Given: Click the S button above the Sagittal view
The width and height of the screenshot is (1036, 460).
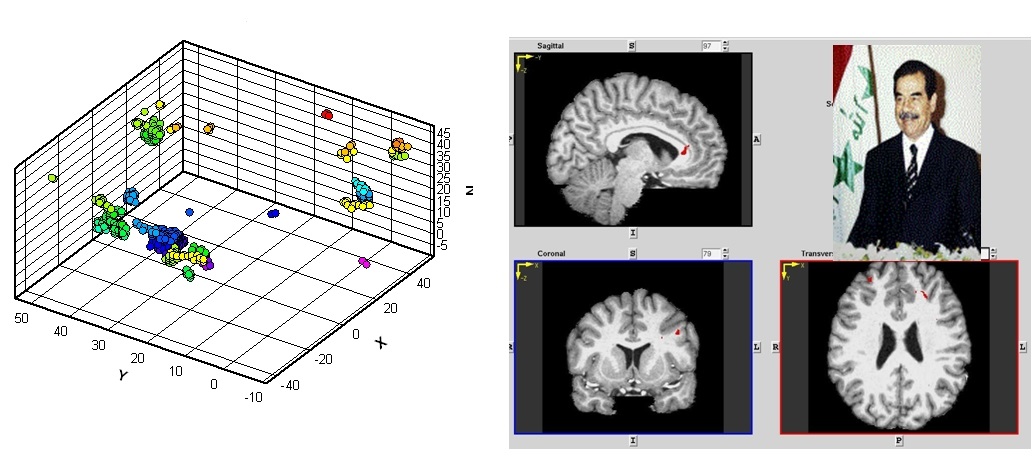Looking at the screenshot, I should [632, 46].
